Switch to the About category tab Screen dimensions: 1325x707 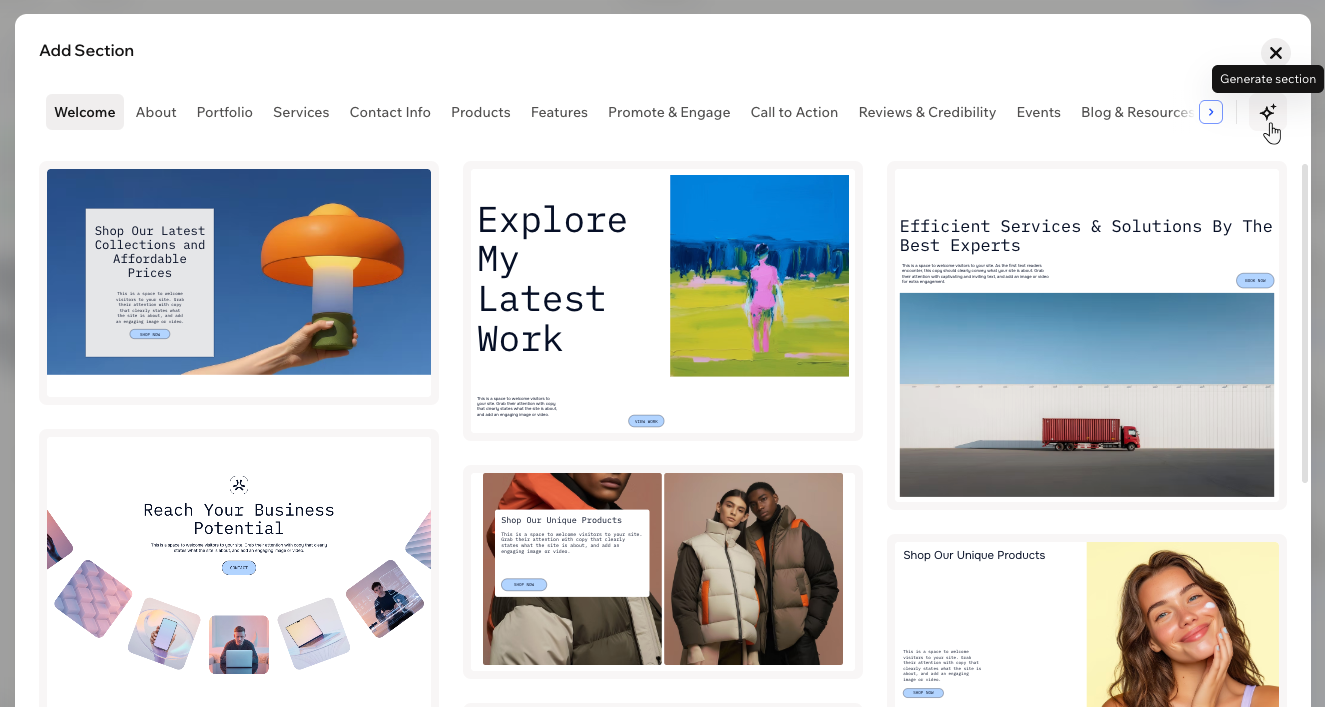point(156,112)
